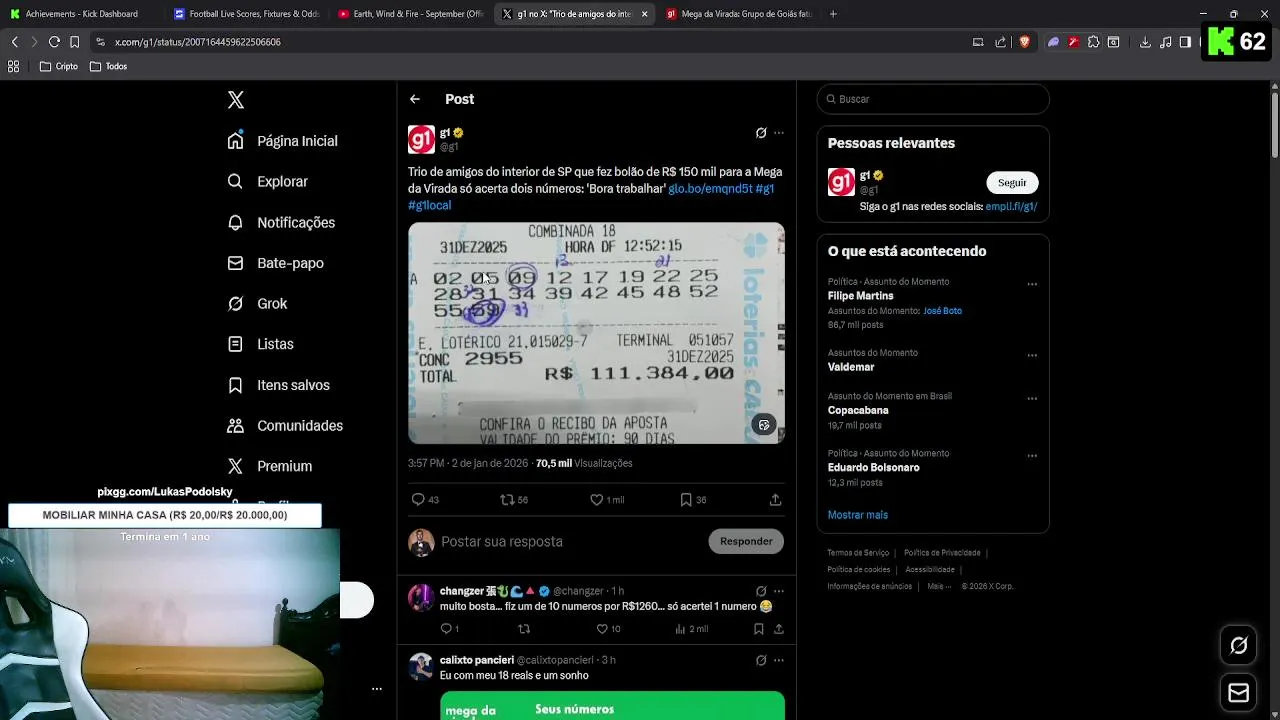Switch to Football Live Scores tab
Image resolution: width=1280 pixels, height=720 pixels.
pos(246,14)
